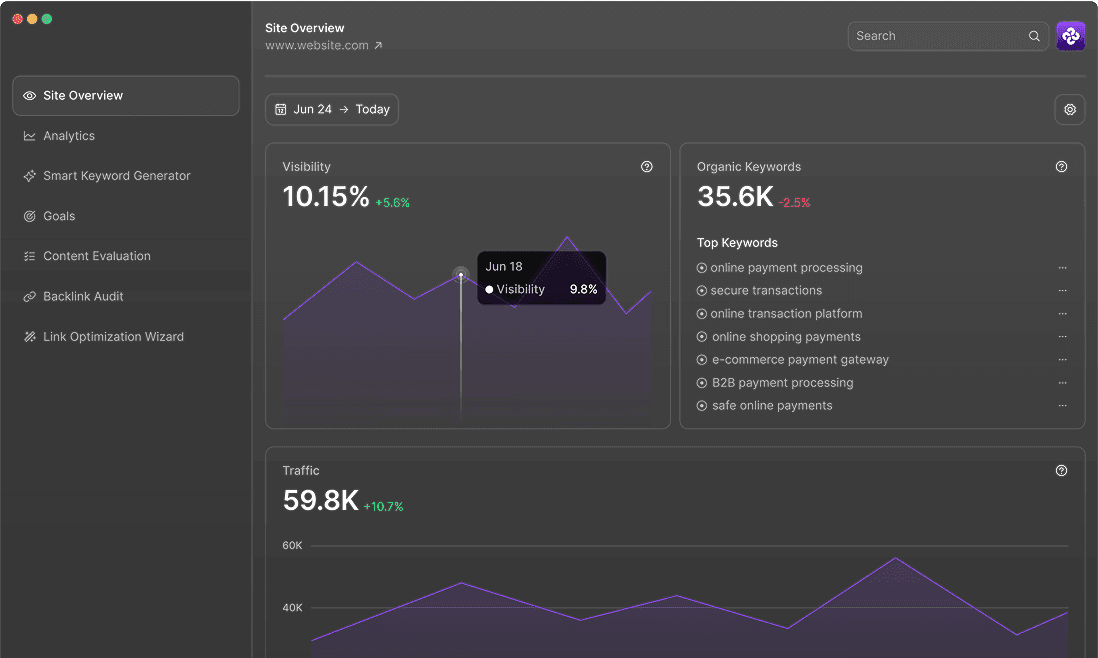Select radio bullet beside 'online payment processing'
This screenshot has height=658, width=1098.
702,268
